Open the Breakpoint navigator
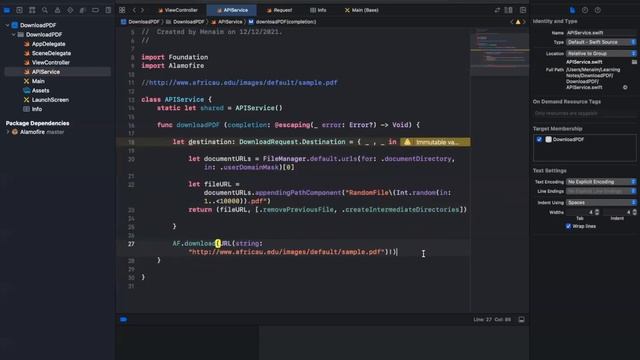This screenshot has height=360, width=640. [95, 10]
